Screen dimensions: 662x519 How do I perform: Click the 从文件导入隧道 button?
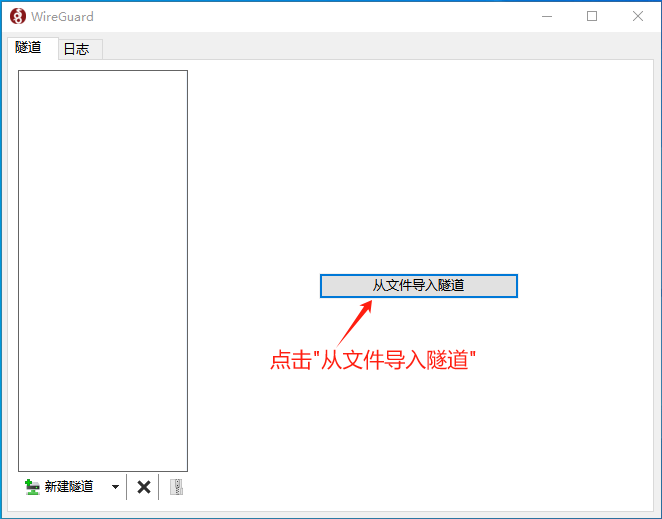click(418, 286)
